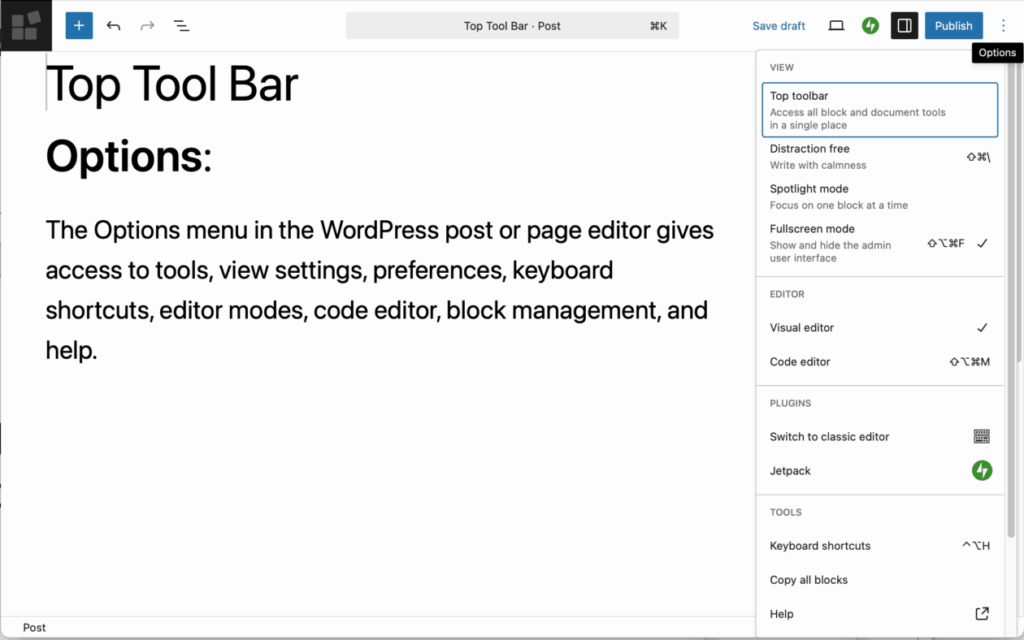Open the preview device icon

(x=836, y=25)
